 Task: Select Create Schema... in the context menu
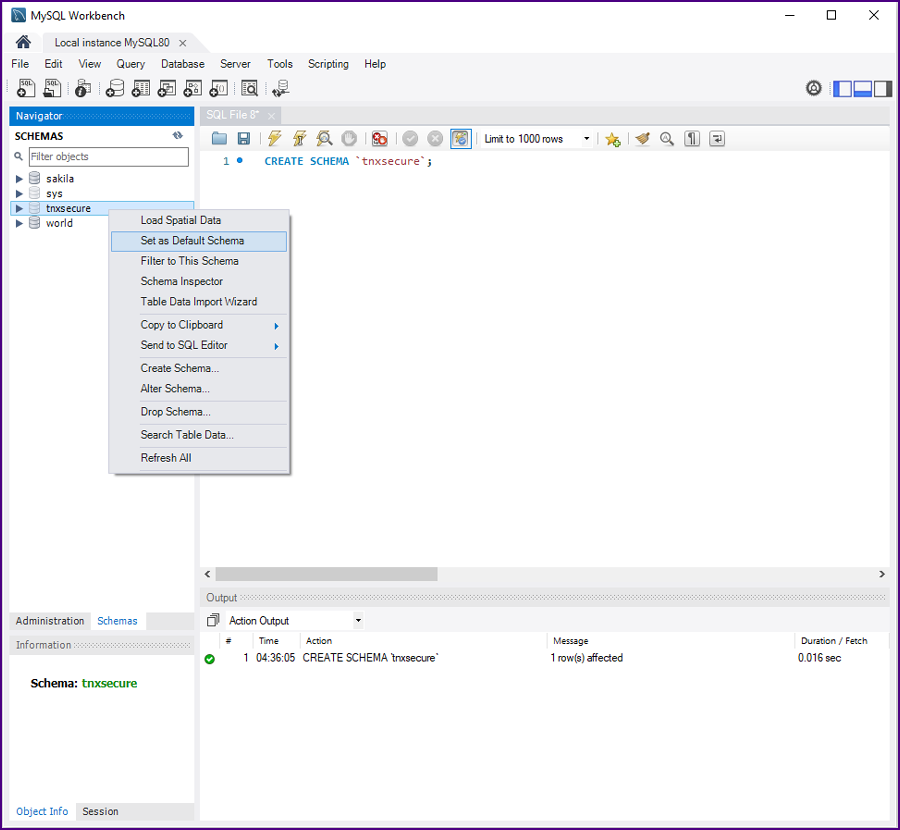click(x=199, y=369)
